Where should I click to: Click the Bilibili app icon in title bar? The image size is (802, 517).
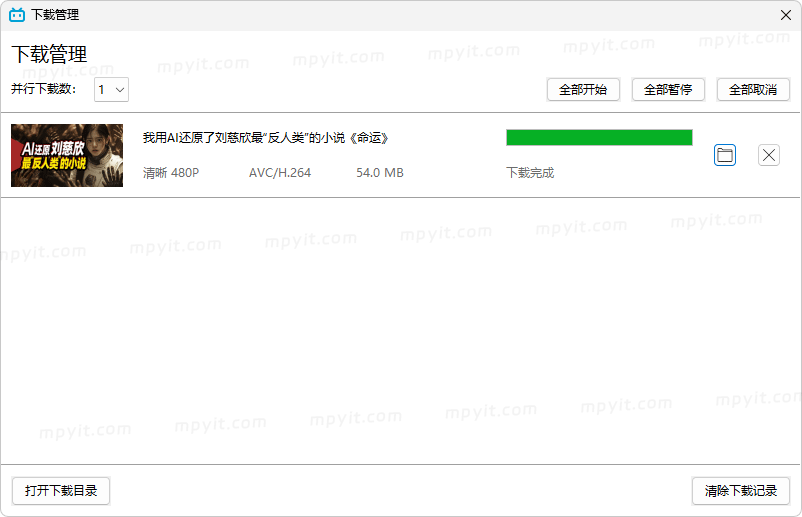coord(17,15)
